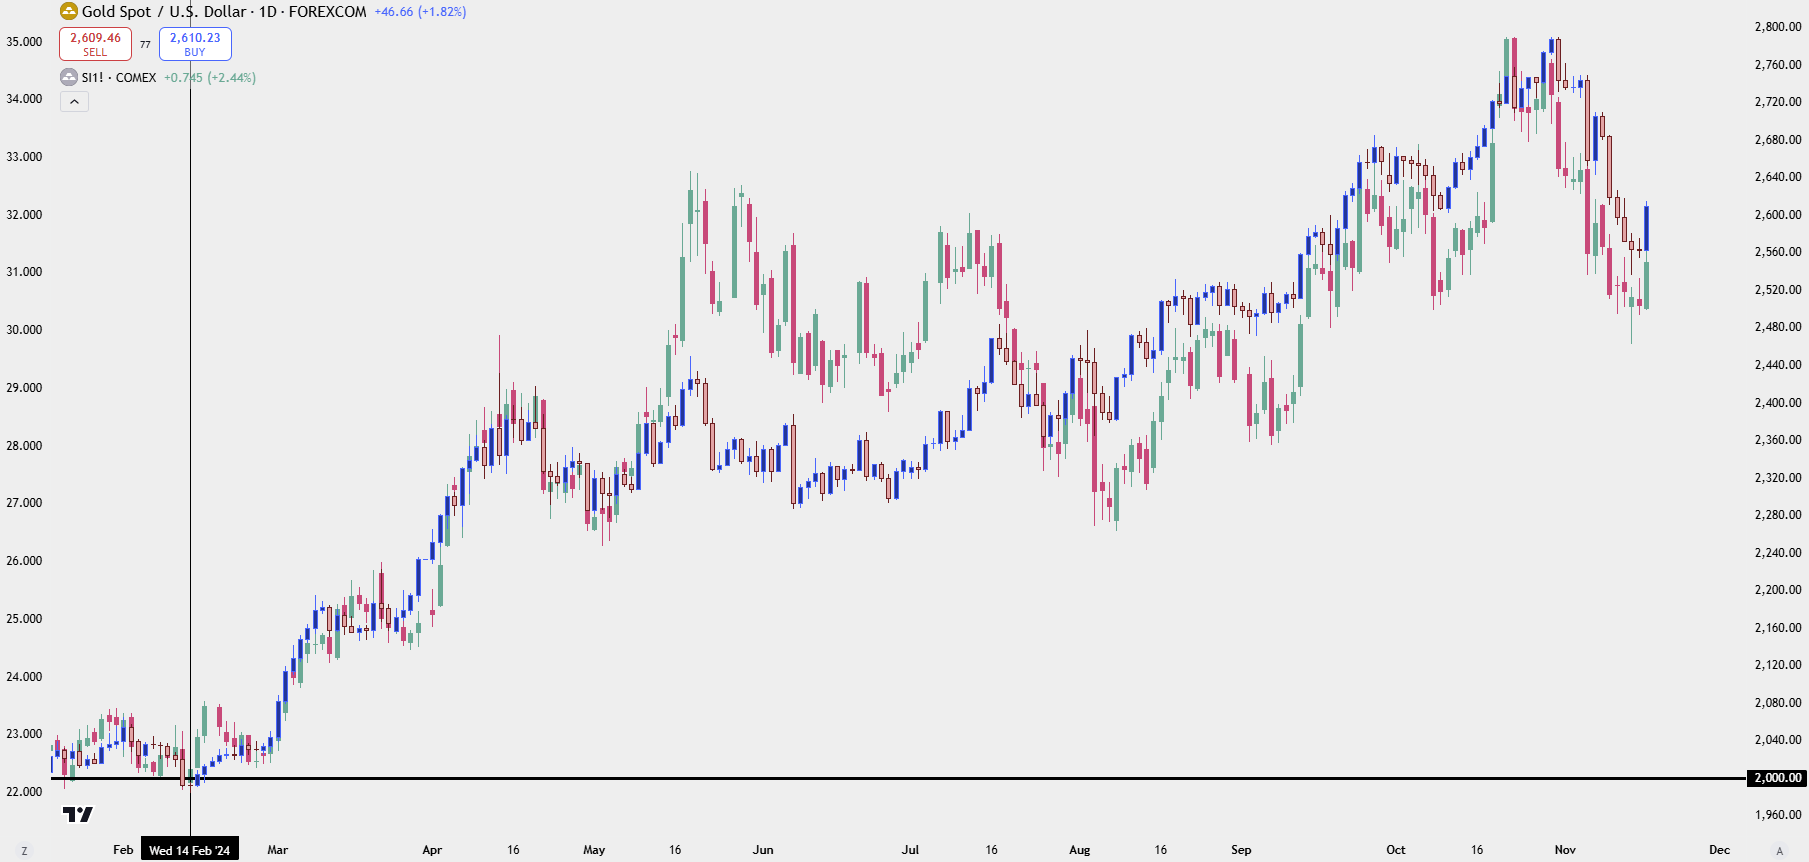Click the Jul label on the time axis
1809x862 pixels.
[x=910, y=850]
